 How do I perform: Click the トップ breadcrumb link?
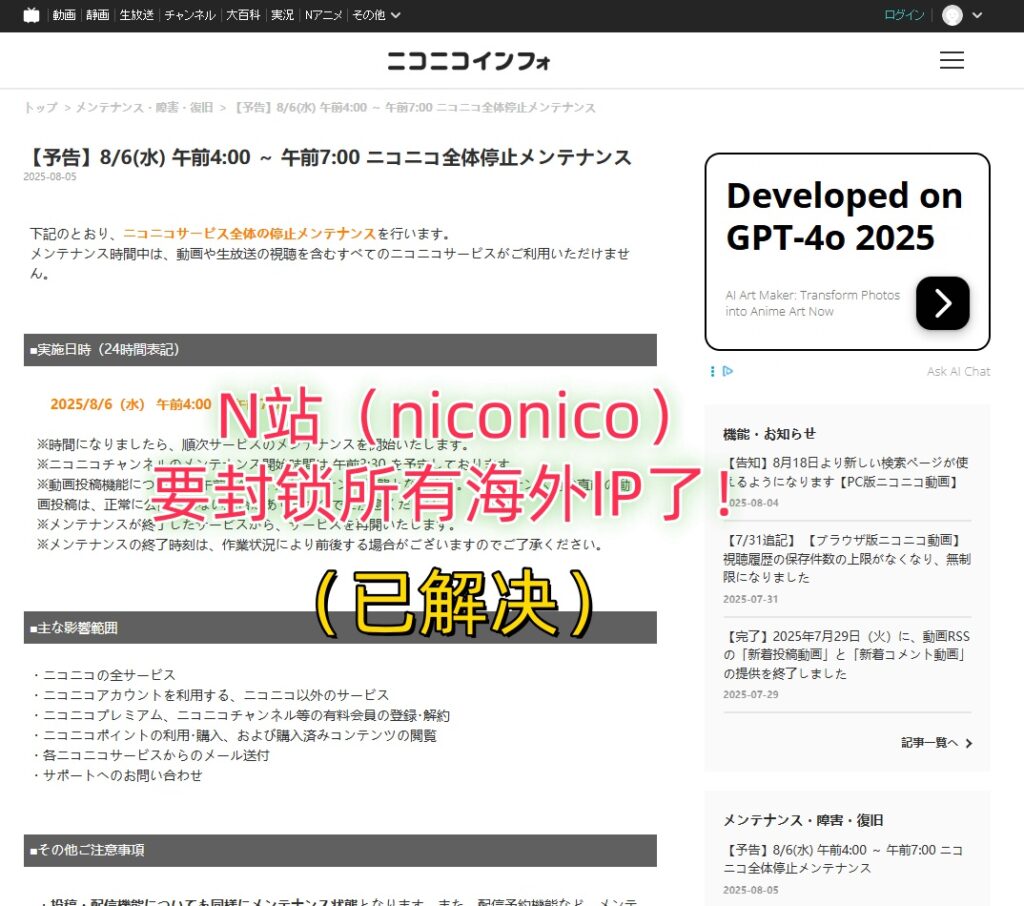[41, 107]
